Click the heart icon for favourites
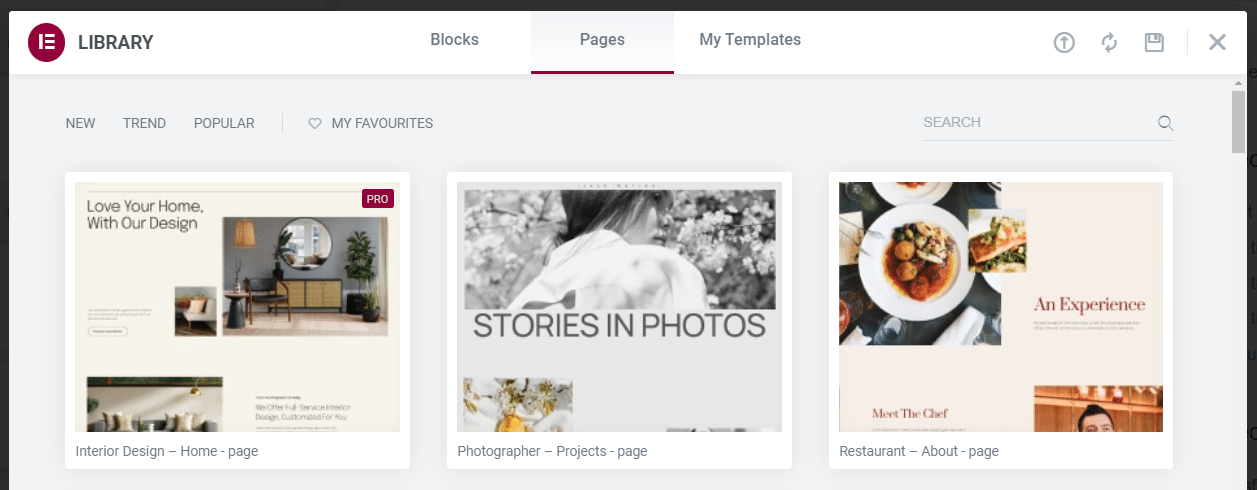 (314, 124)
